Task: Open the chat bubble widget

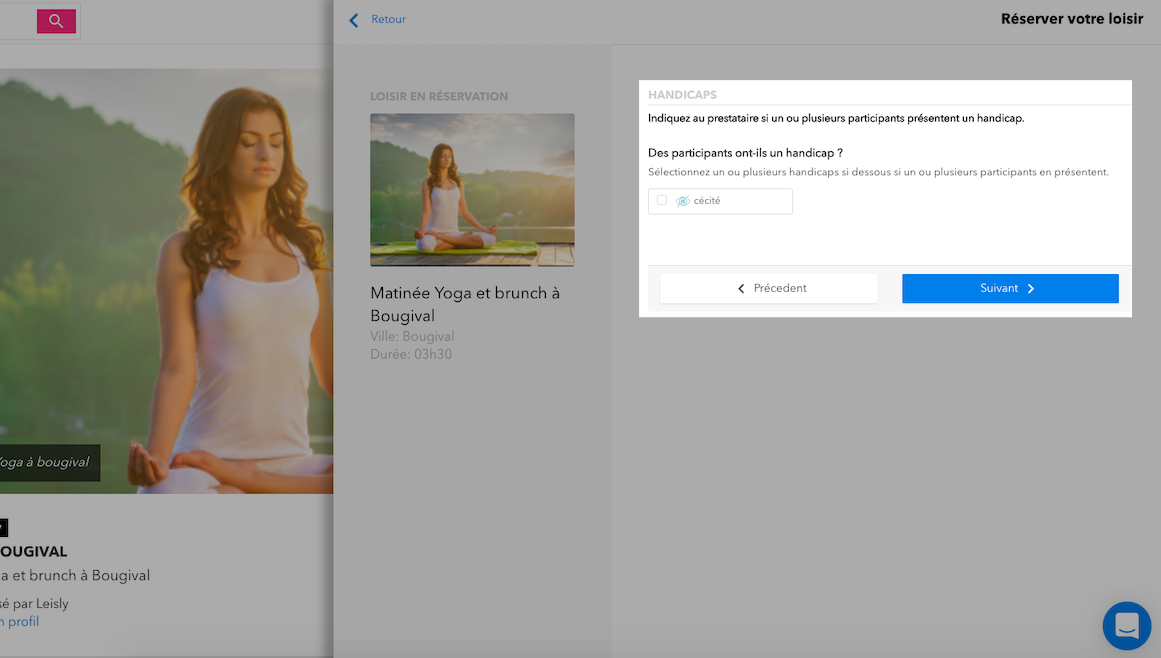Action: (x=1126, y=625)
